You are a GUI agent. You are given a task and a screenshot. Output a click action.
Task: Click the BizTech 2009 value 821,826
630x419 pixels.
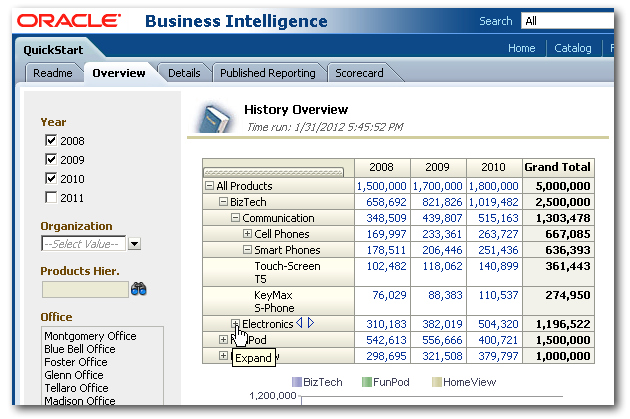point(442,202)
